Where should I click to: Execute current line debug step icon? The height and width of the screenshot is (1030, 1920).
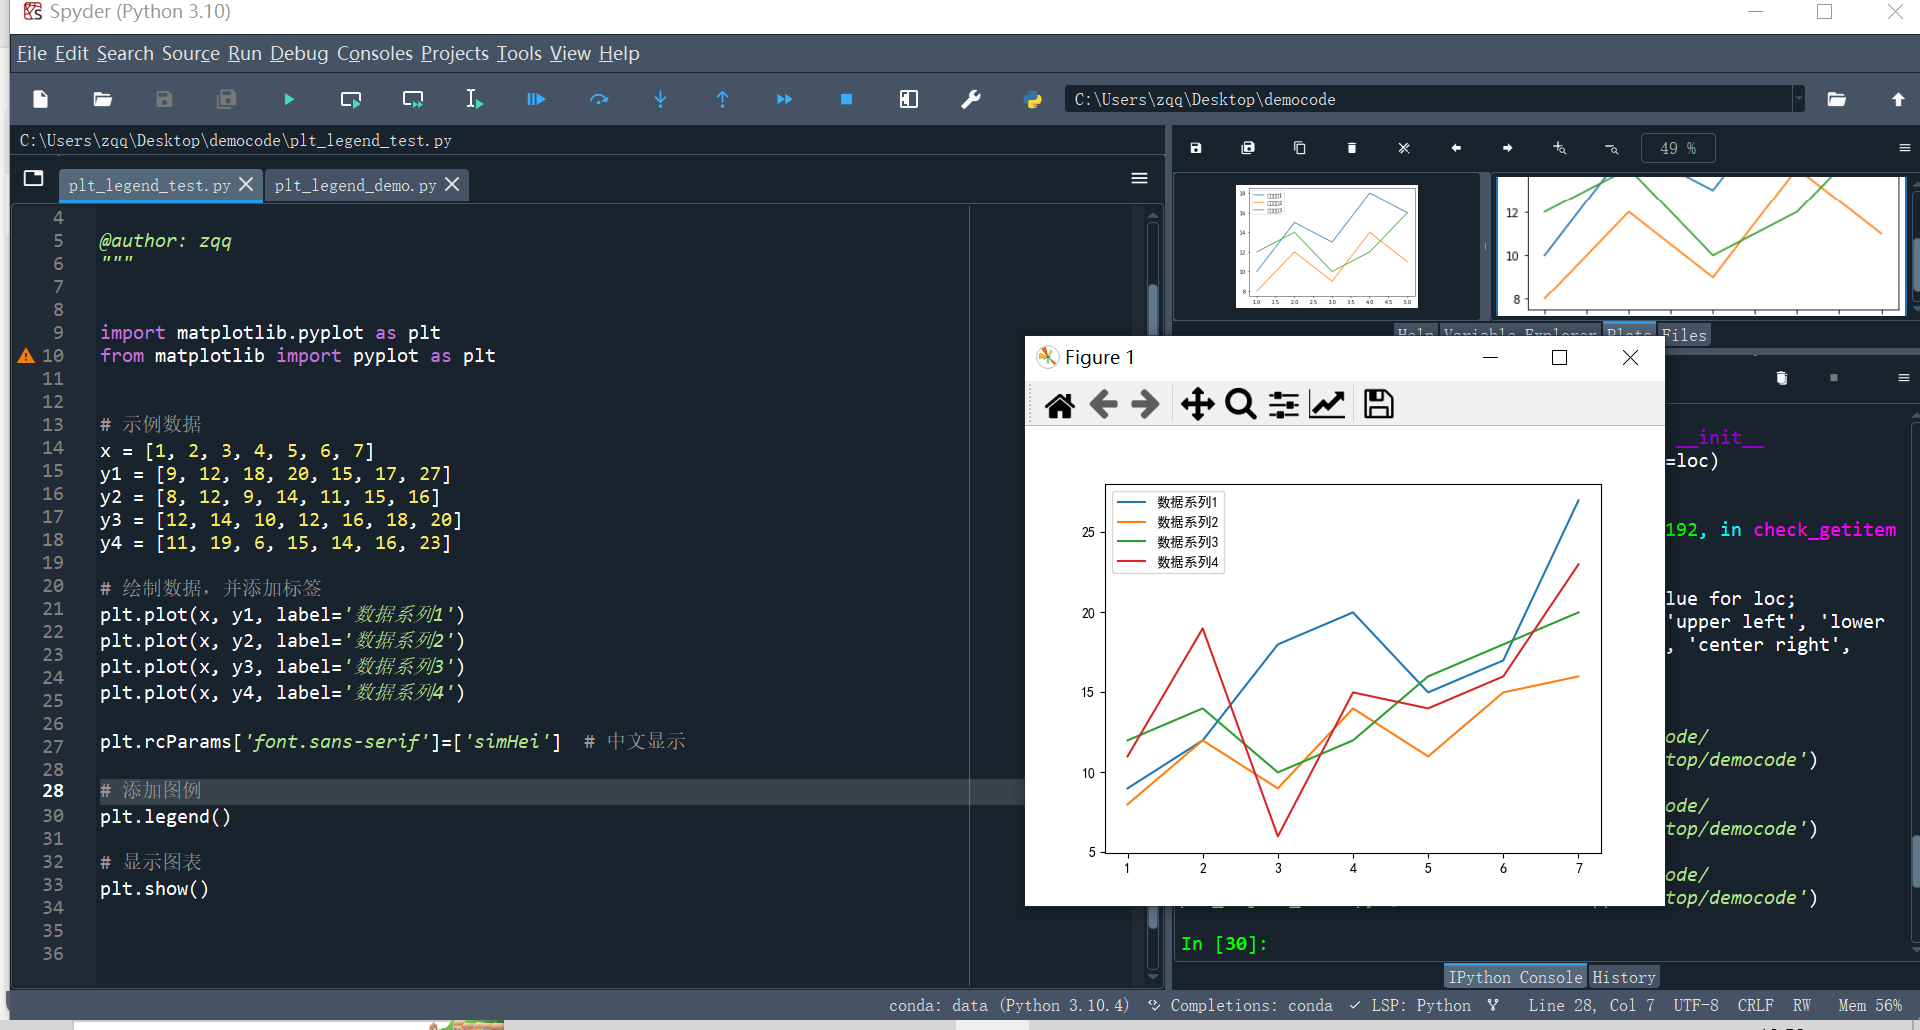[599, 99]
